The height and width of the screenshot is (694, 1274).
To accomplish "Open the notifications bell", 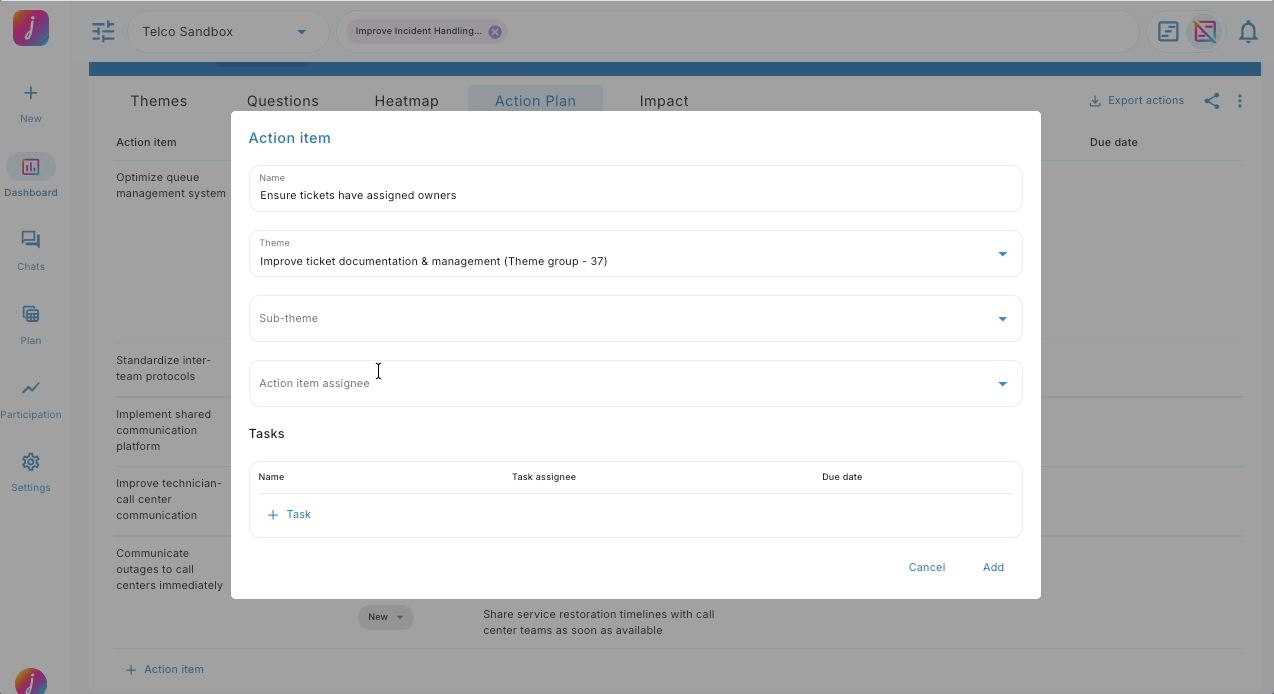I will coord(1247,32).
